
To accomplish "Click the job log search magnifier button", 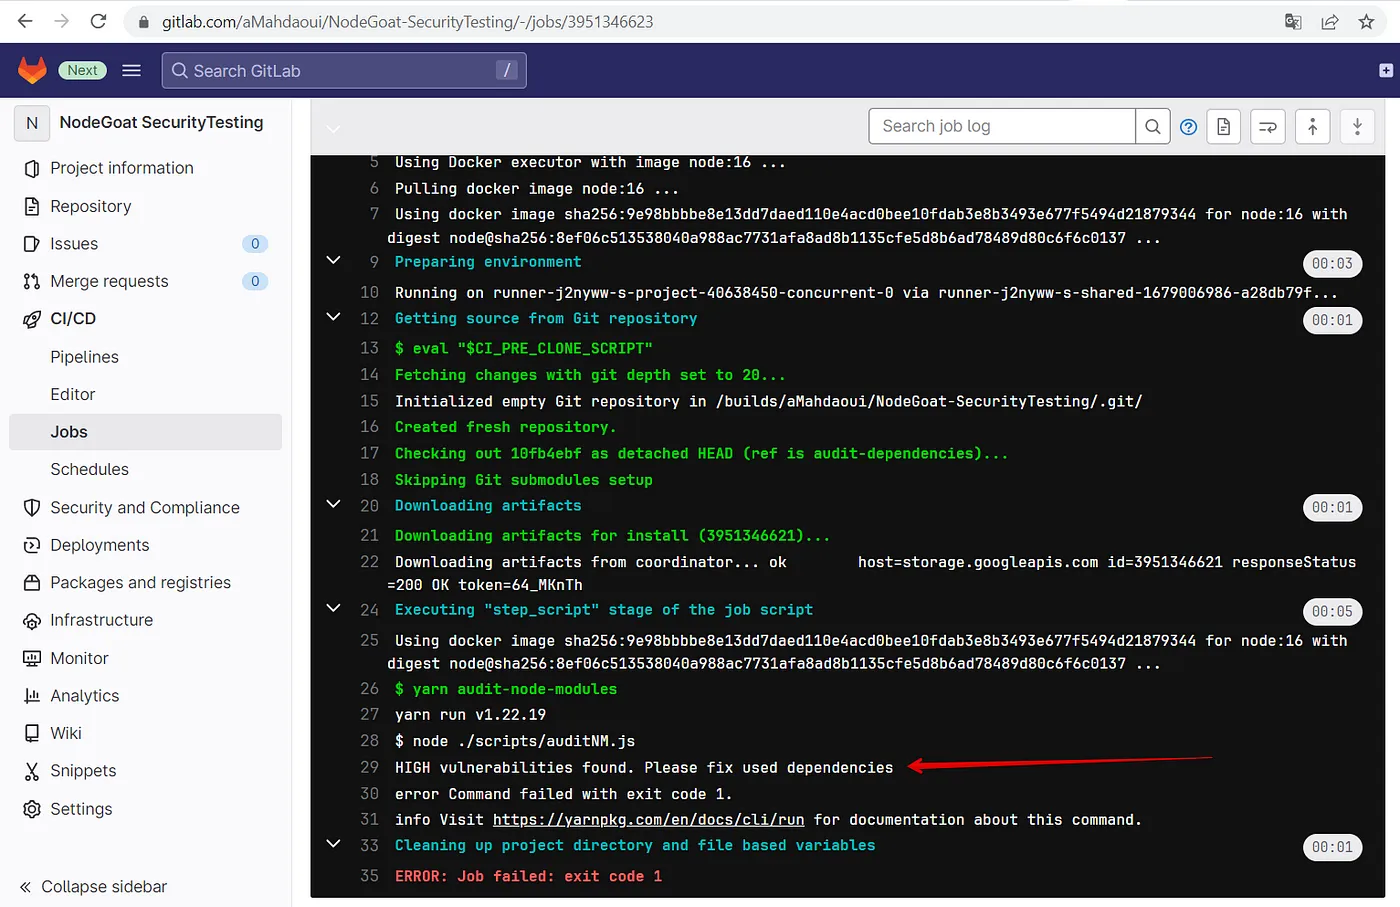I will (1153, 126).
